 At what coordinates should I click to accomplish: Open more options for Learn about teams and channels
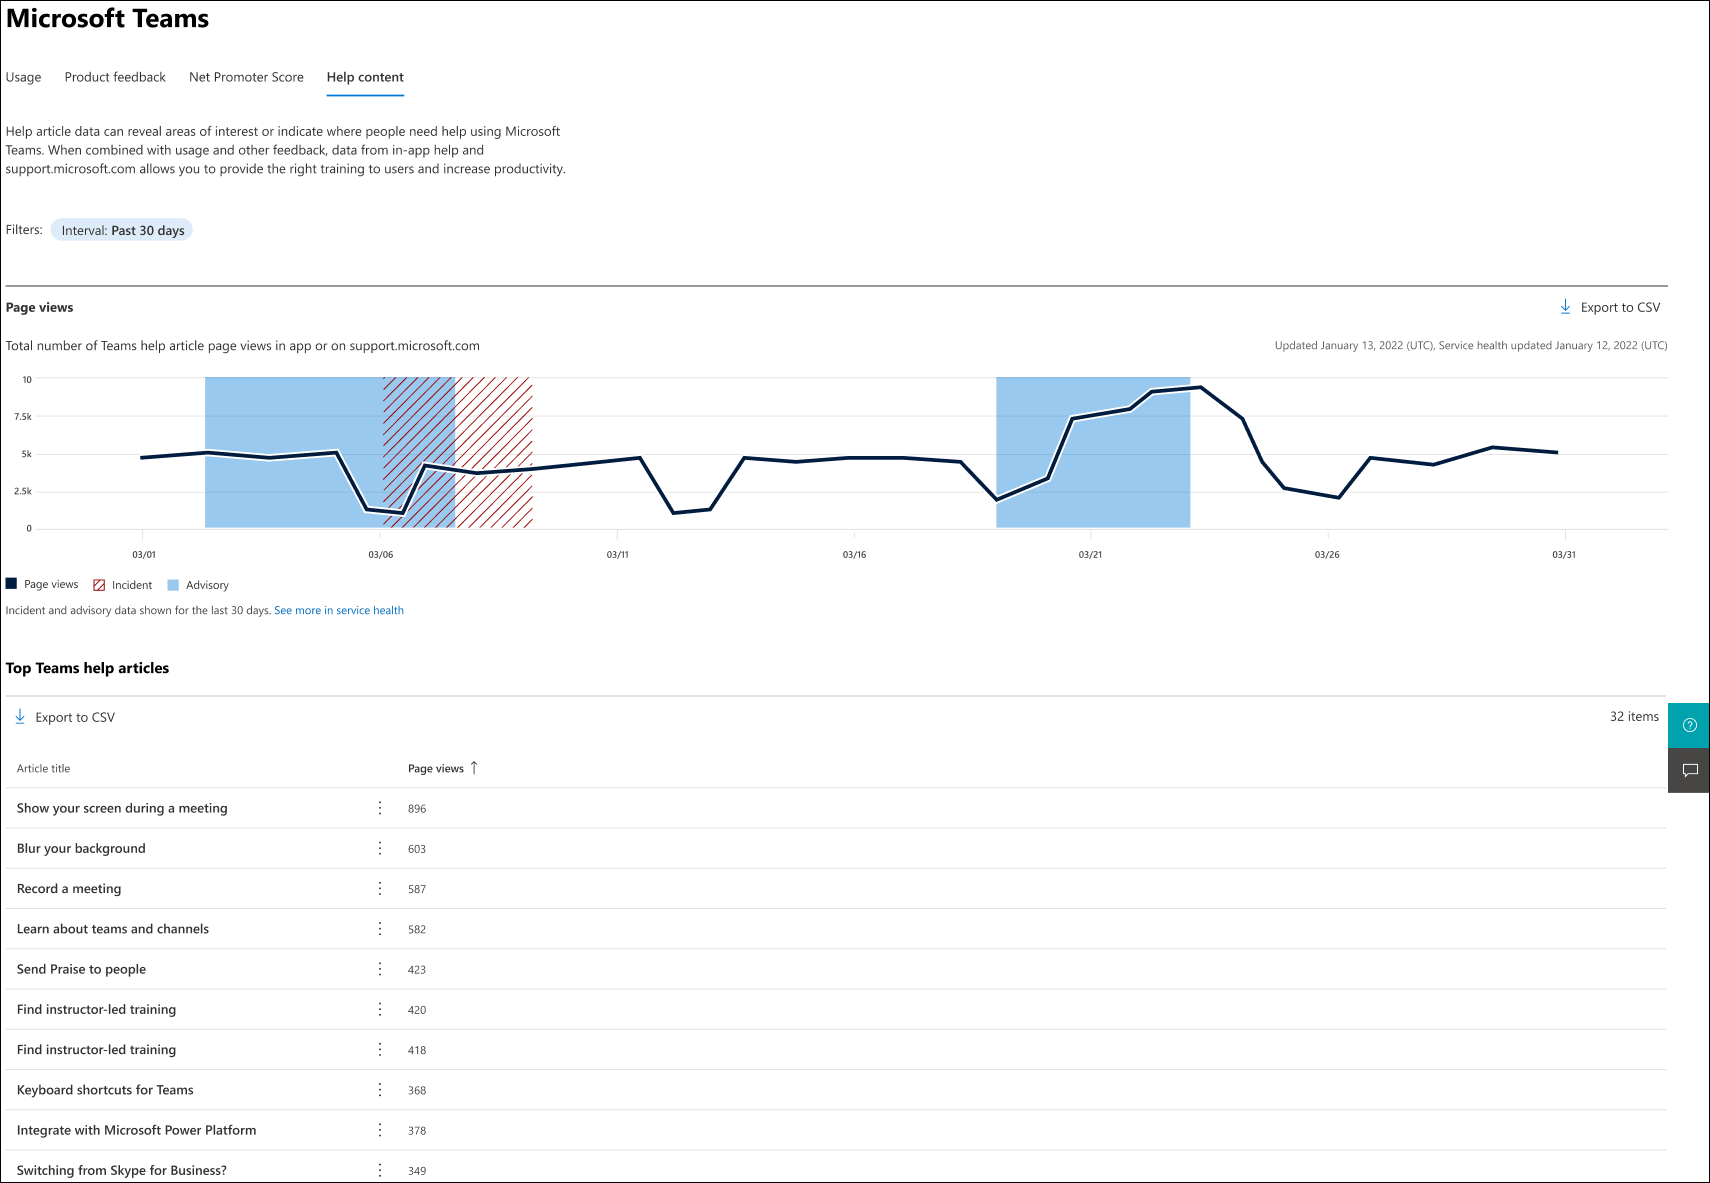[x=380, y=929]
